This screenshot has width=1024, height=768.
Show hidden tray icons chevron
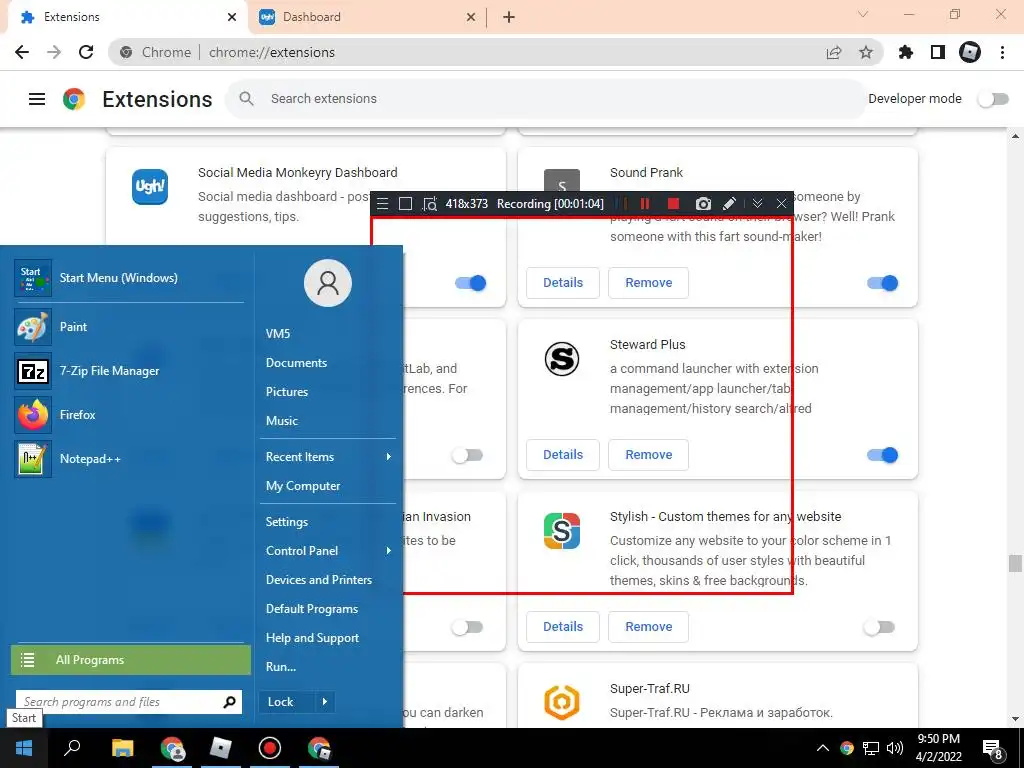[822, 748]
